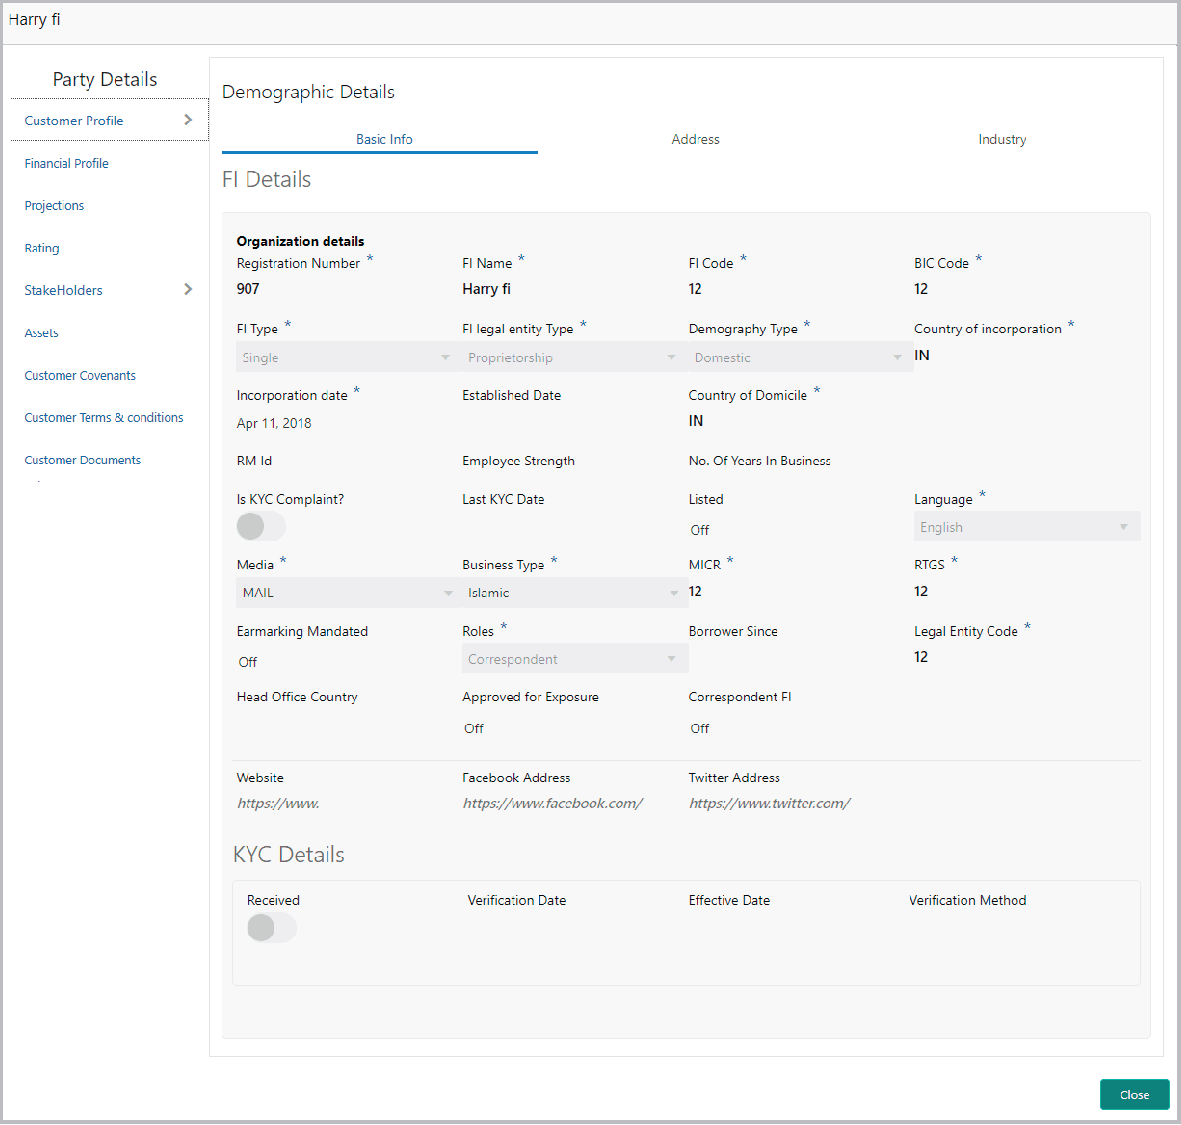Click the Verification Method label
The image size is (1181, 1125).
click(x=968, y=900)
